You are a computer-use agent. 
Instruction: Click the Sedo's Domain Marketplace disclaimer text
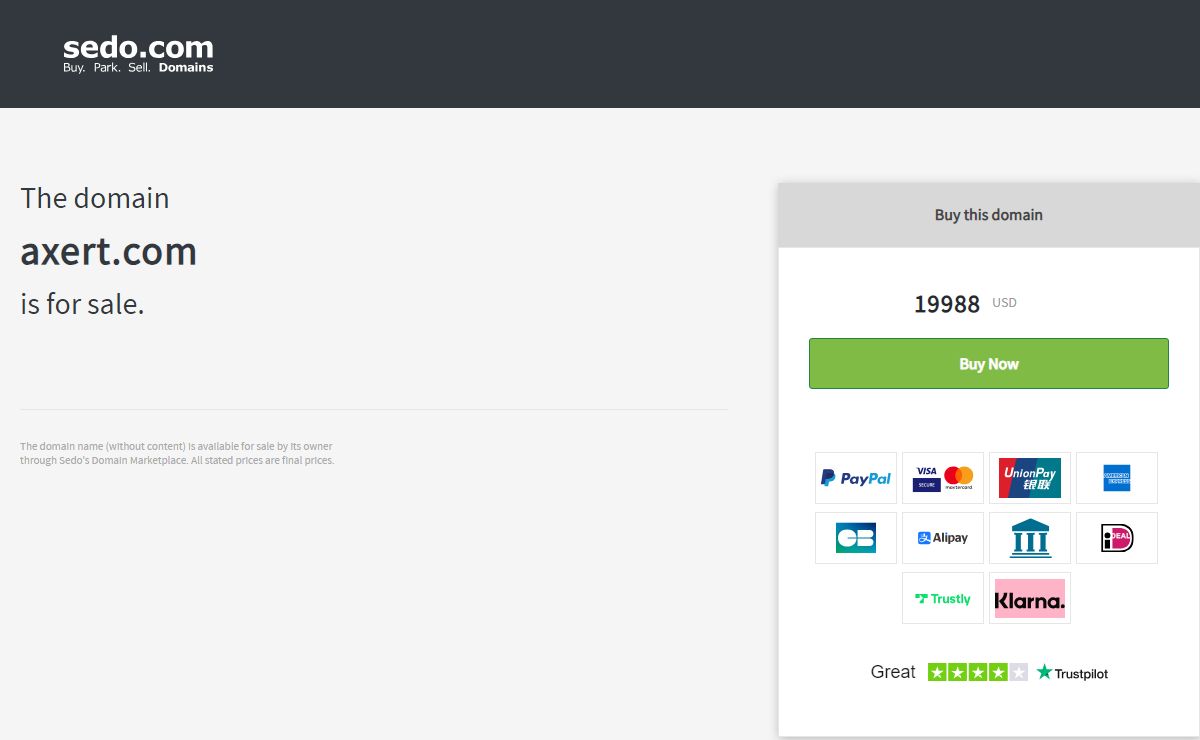point(177,453)
